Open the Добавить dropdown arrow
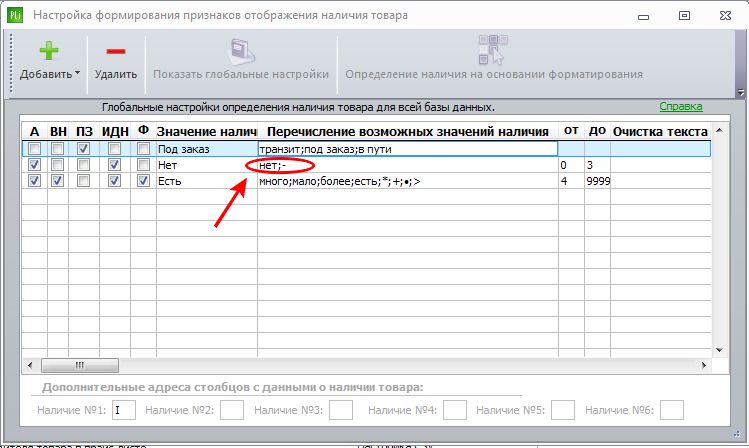Screen dimensions: 749x448 [77, 73]
